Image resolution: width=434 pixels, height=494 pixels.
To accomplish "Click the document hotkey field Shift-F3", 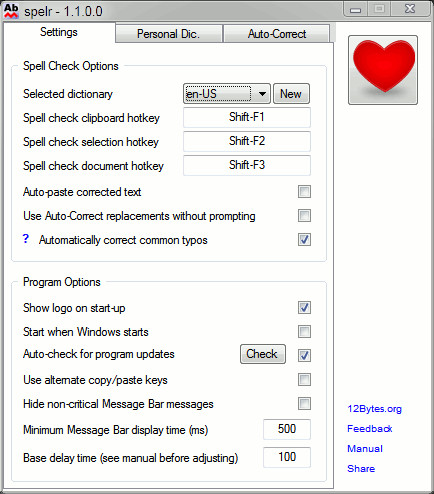I will coord(247,165).
